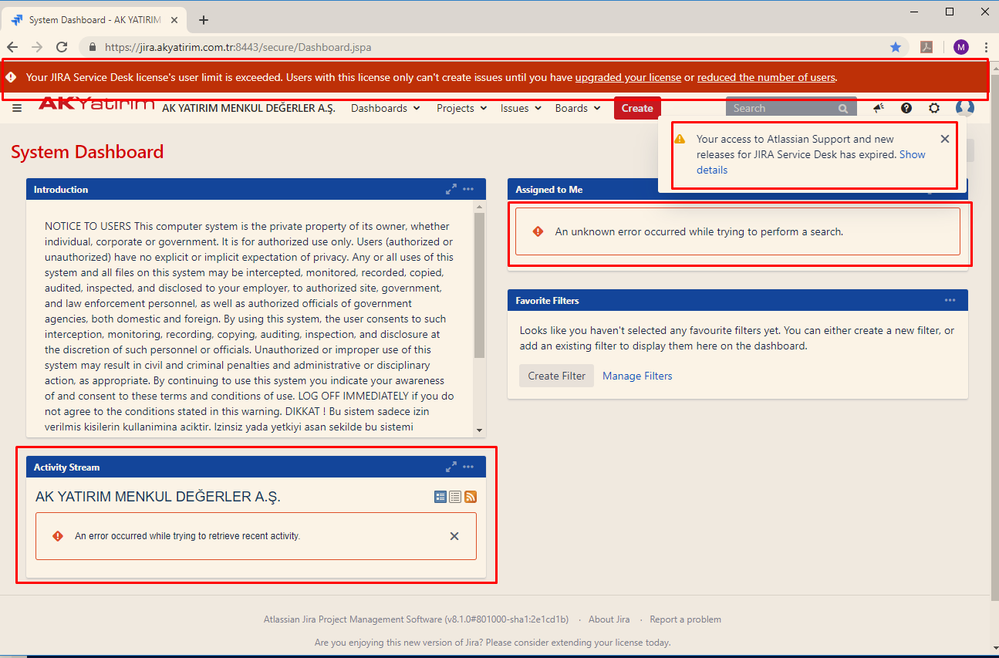
Task: Follow the reduced the number of users link
Action: click(766, 78)
